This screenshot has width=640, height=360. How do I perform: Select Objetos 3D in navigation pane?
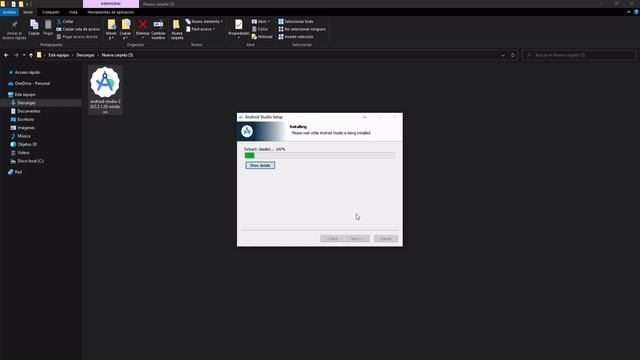pos(27,144)
